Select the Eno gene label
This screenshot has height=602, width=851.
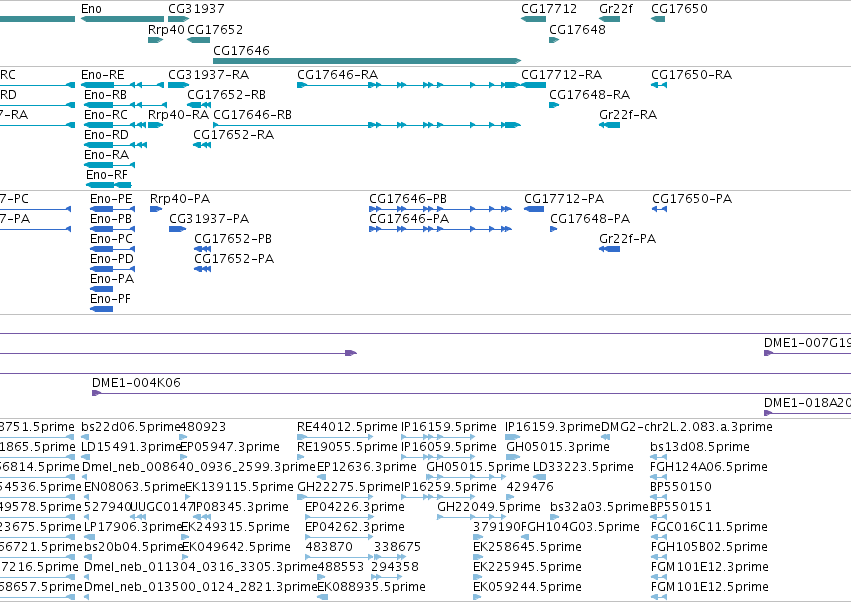click(x=91, y=9)
